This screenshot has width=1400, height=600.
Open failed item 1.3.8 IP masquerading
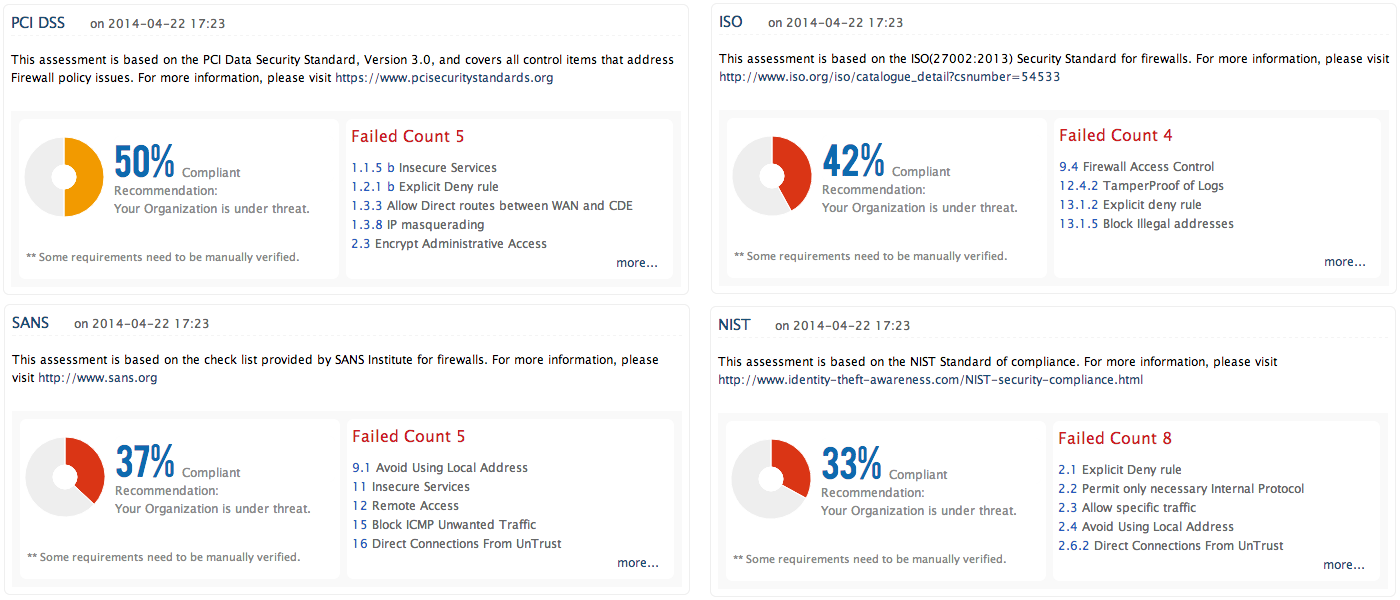tap(417, 225)
